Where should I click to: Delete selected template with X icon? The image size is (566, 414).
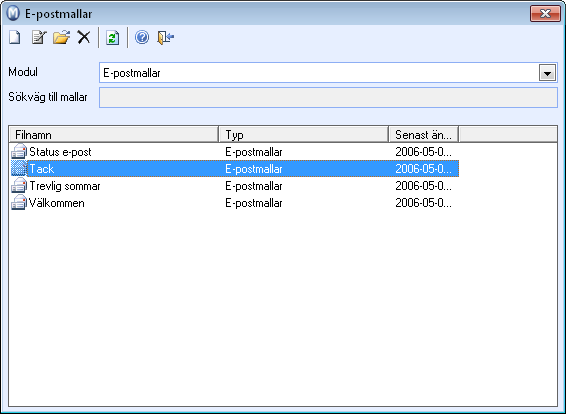click(84, 37)
